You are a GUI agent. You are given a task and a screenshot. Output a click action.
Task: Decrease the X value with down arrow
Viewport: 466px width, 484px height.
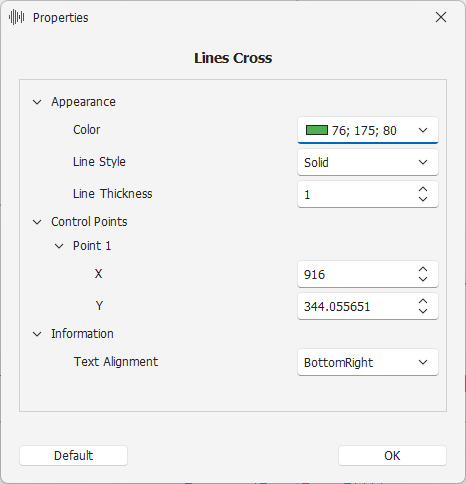(x=423, y=279)
